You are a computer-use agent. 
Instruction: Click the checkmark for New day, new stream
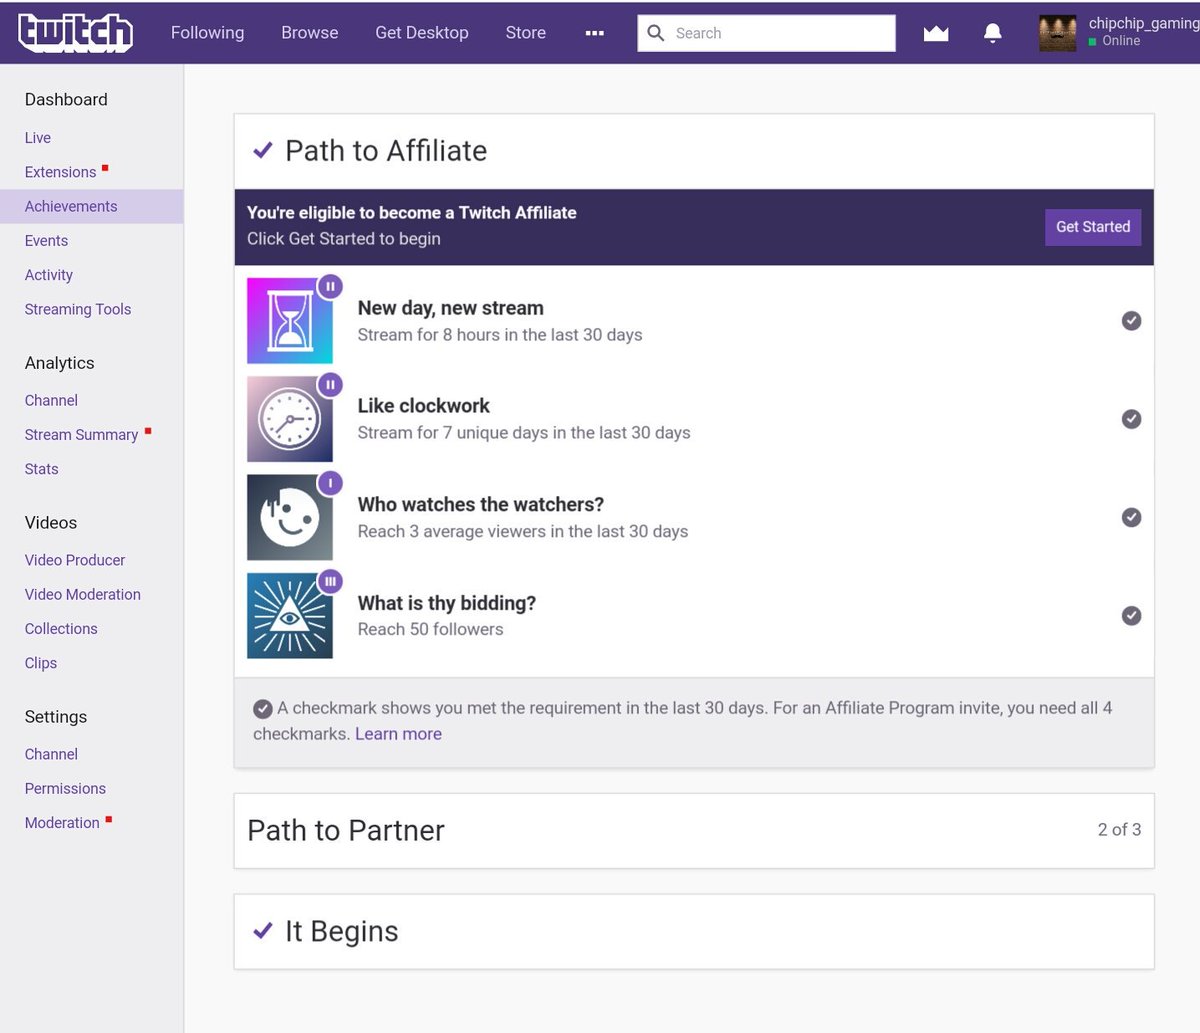point(1131,320)
